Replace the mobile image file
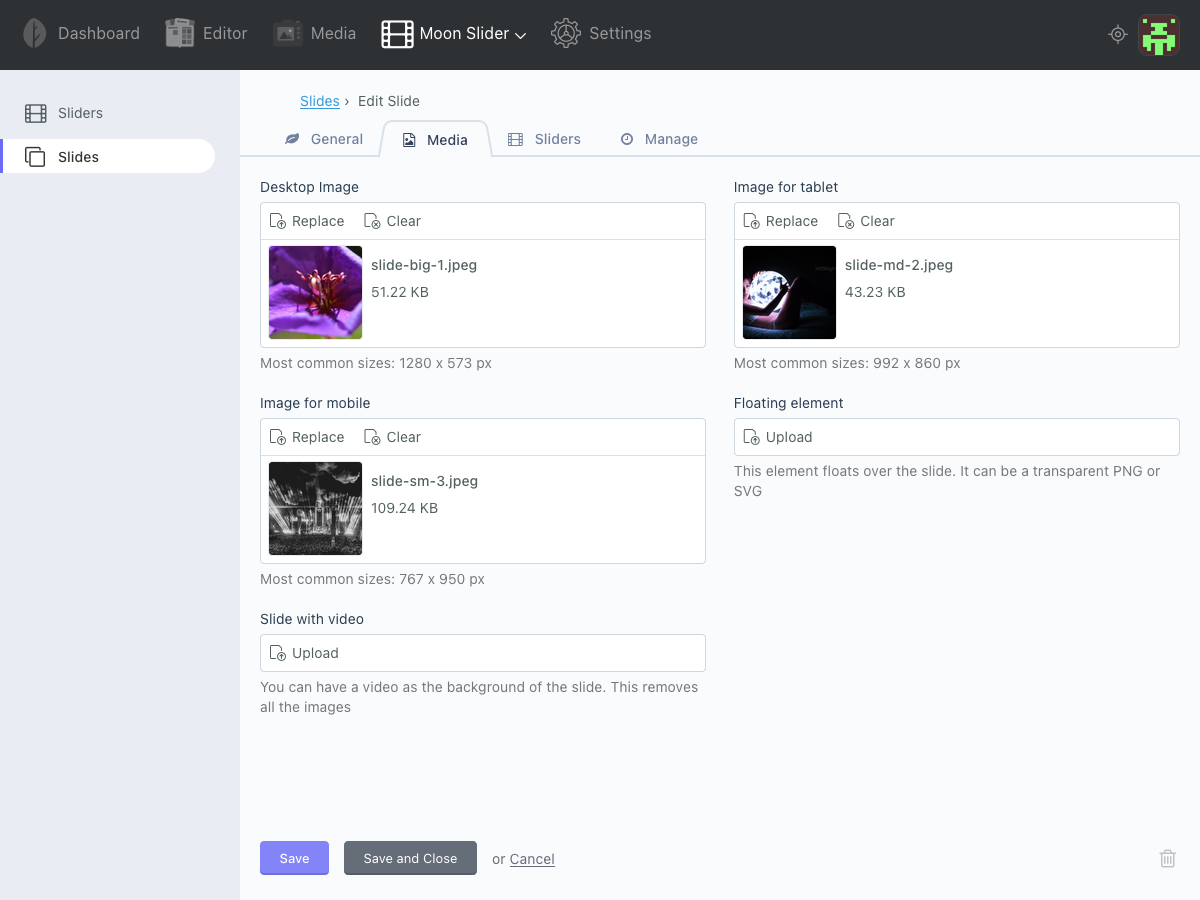The height and width of the screenshot is (900, 1200). 307,437
